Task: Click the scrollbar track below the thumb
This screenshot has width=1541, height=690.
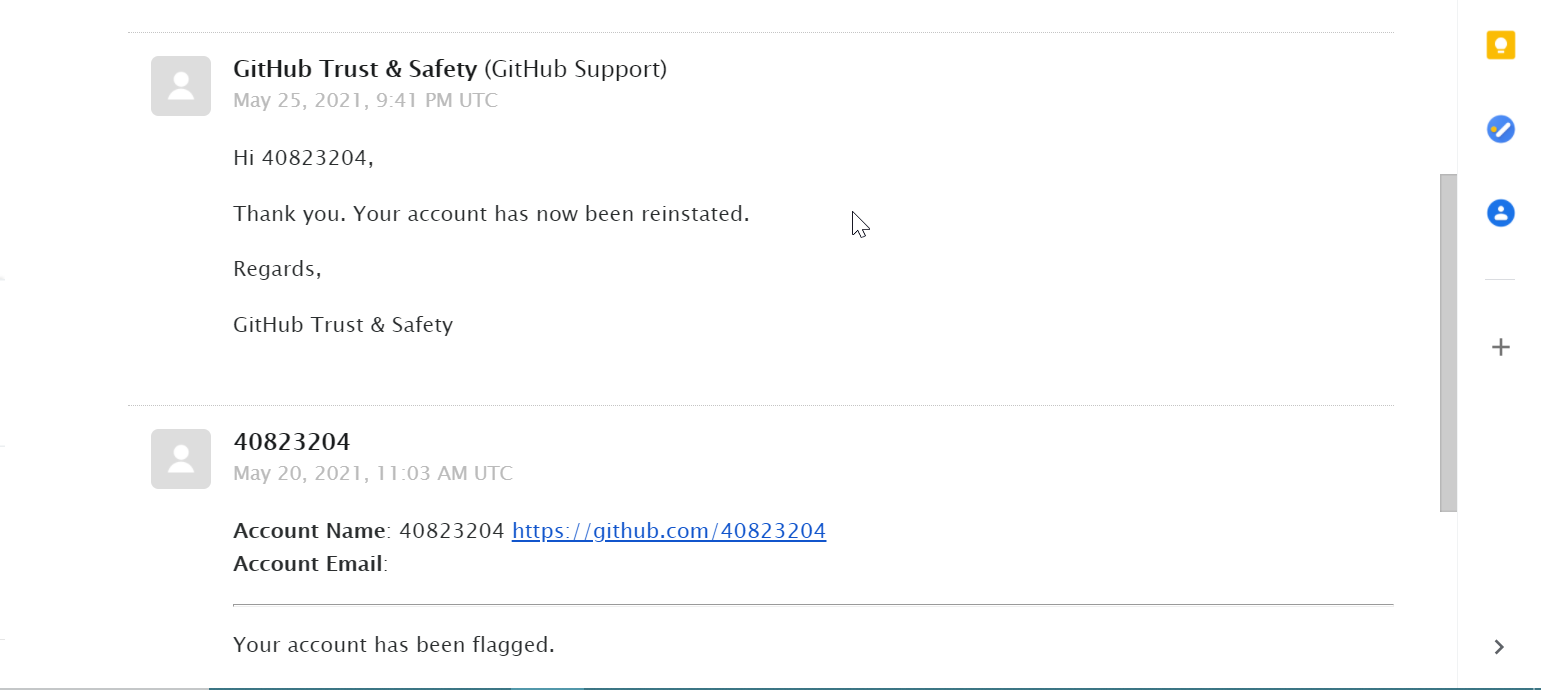Action: 1448,598
